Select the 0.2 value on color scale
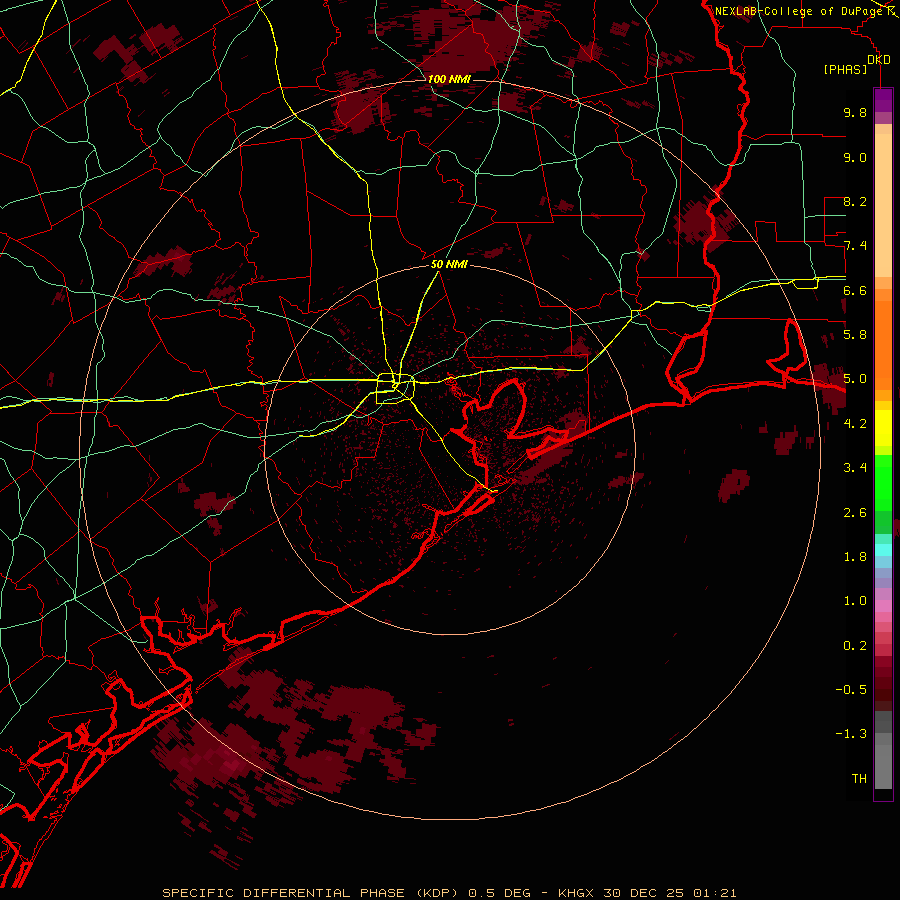 point(855,646)
